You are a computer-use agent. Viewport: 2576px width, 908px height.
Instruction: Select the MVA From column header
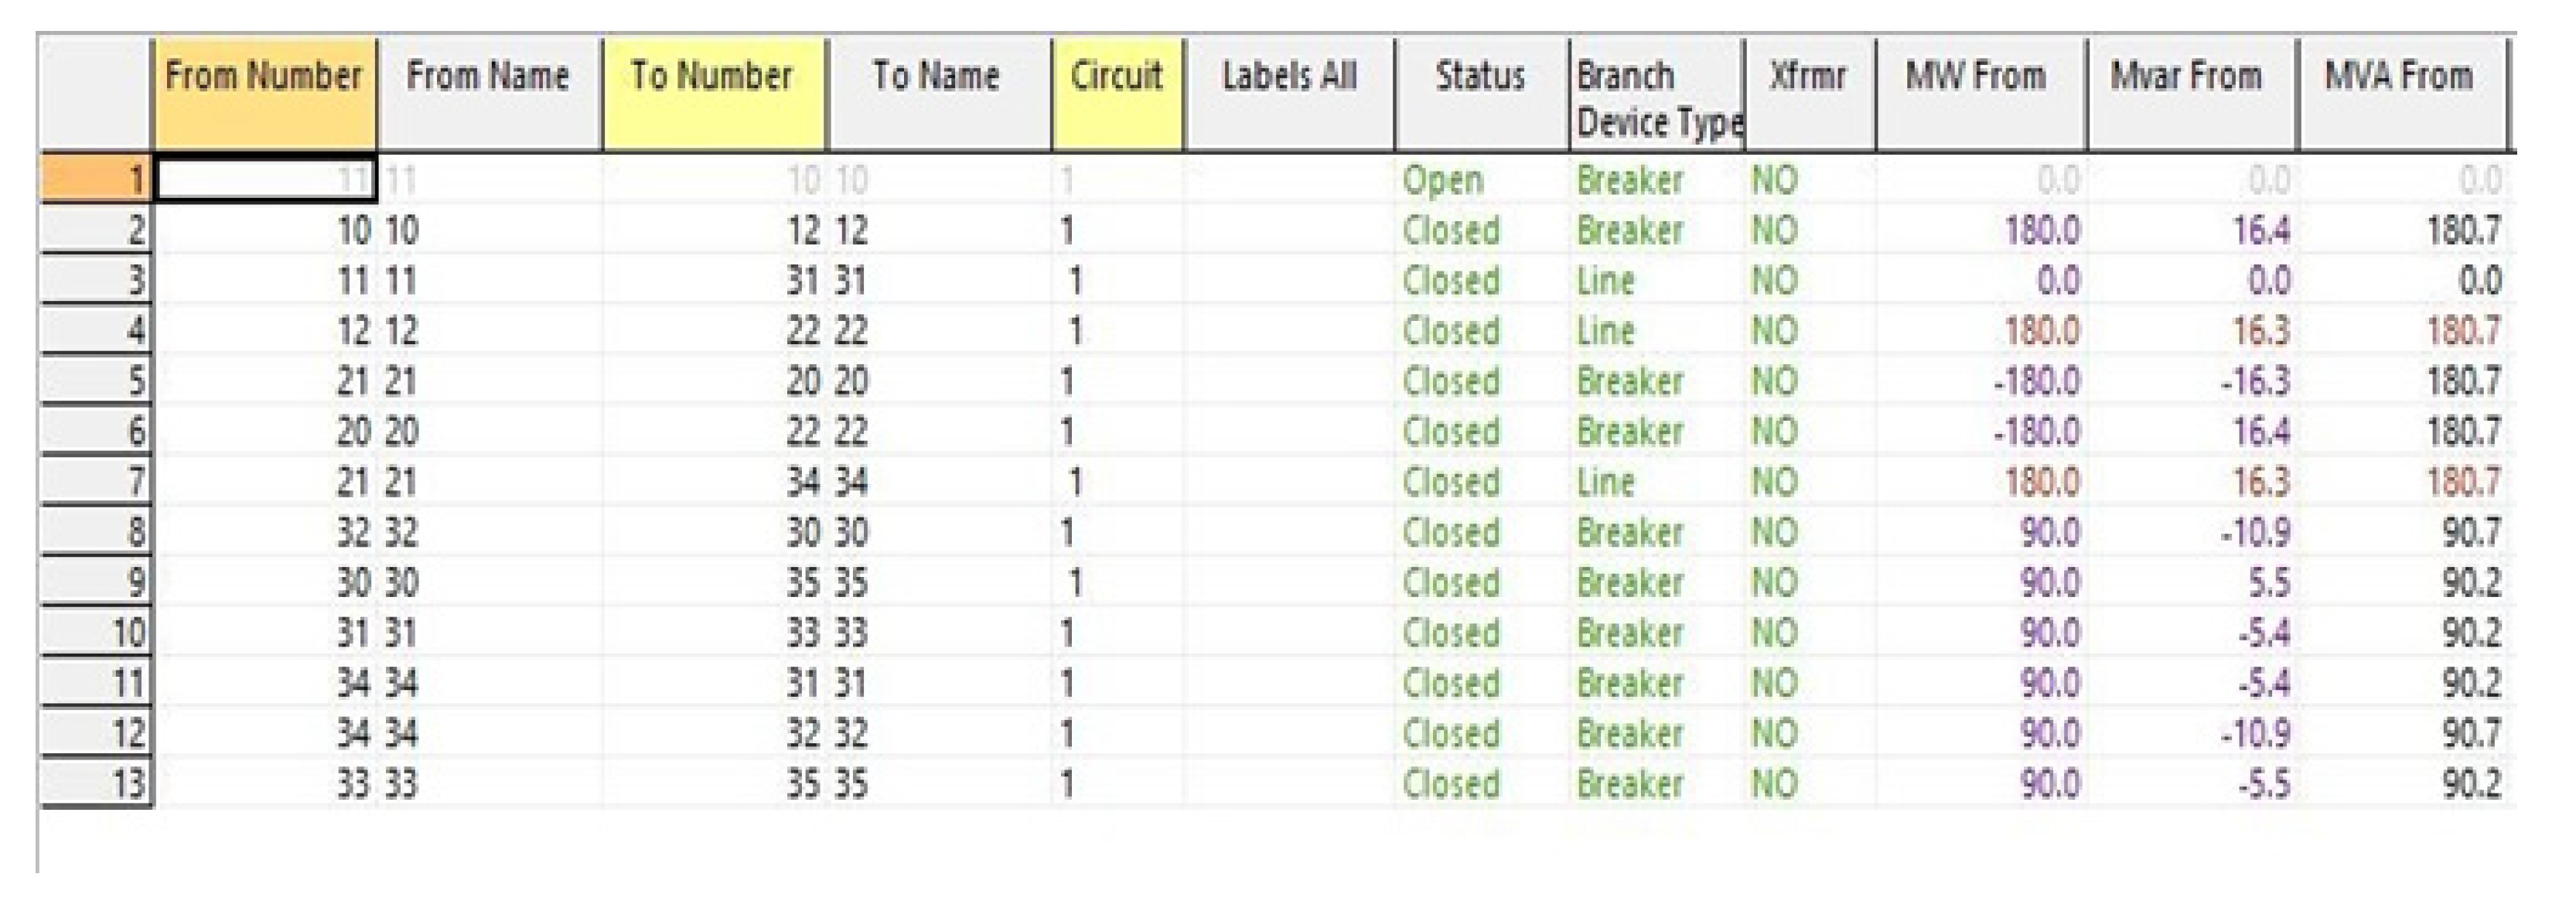pyautogui.click(x=2401, y=96)
